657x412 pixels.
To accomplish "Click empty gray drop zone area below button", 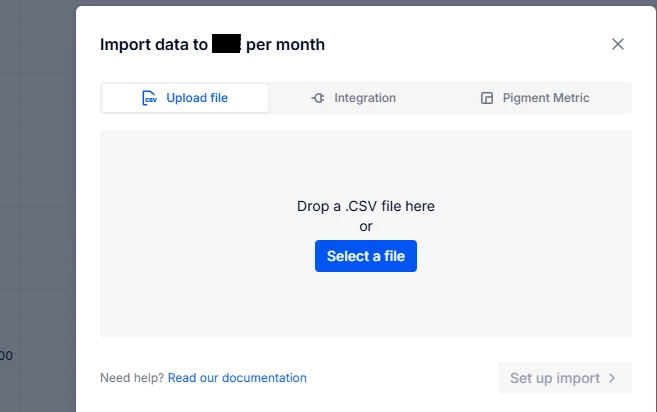I will 366,306.
